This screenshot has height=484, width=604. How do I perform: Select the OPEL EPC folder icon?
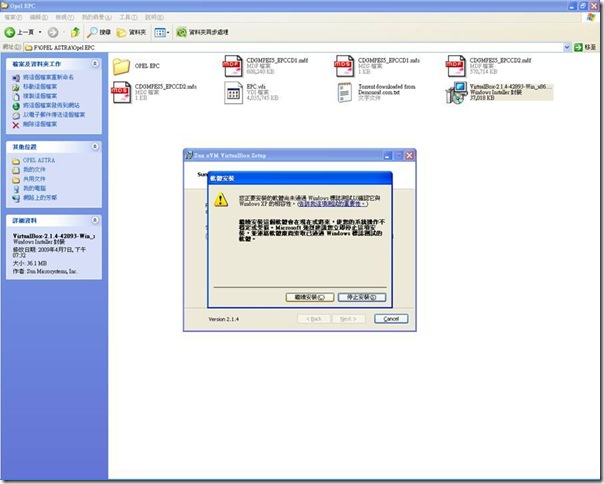click(121, 66)
